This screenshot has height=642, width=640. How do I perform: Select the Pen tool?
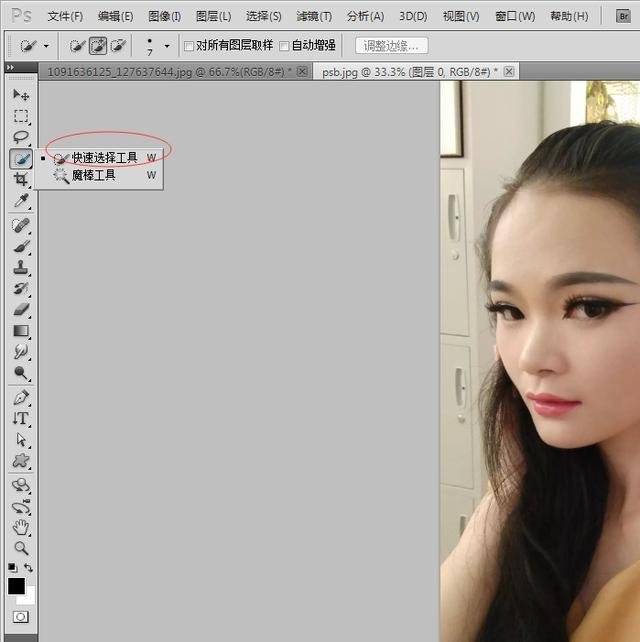pyautogui.click(x=20, y=398)
